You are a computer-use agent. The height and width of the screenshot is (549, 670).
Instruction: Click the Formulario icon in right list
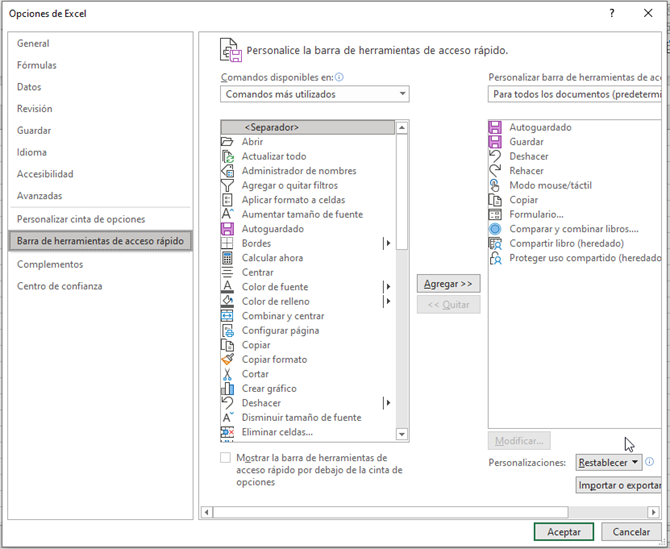[x=495, y=214]
